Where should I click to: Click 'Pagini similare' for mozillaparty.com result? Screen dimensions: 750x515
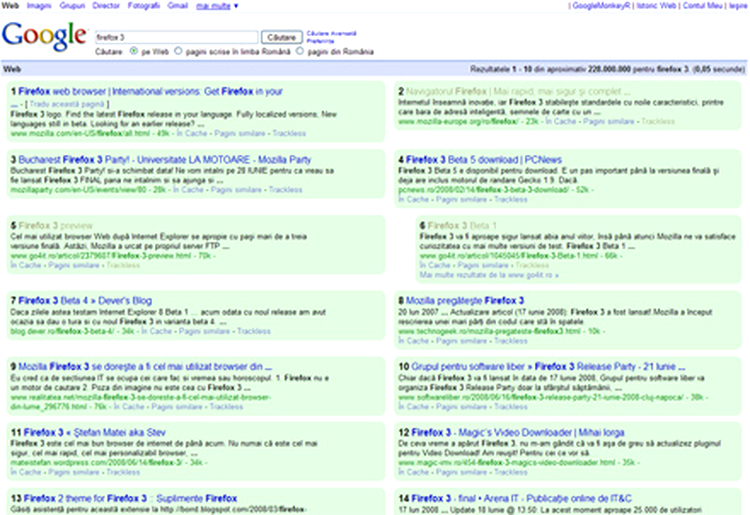coord(236,190)
